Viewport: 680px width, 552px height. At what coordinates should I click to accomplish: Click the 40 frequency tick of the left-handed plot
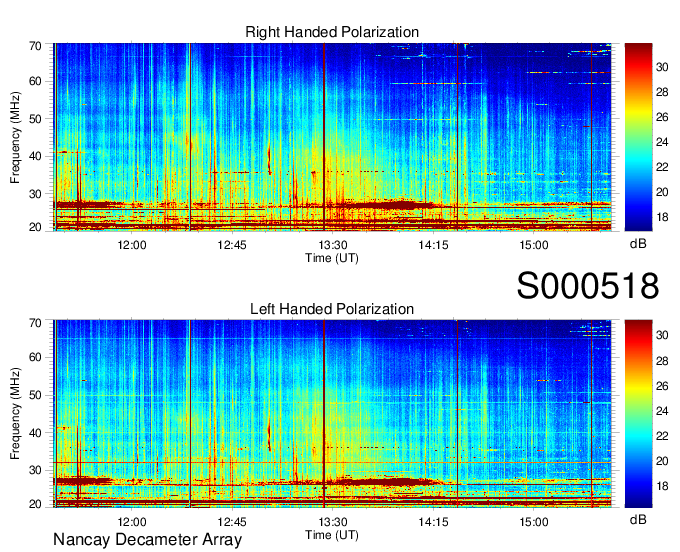coord(35,432)
